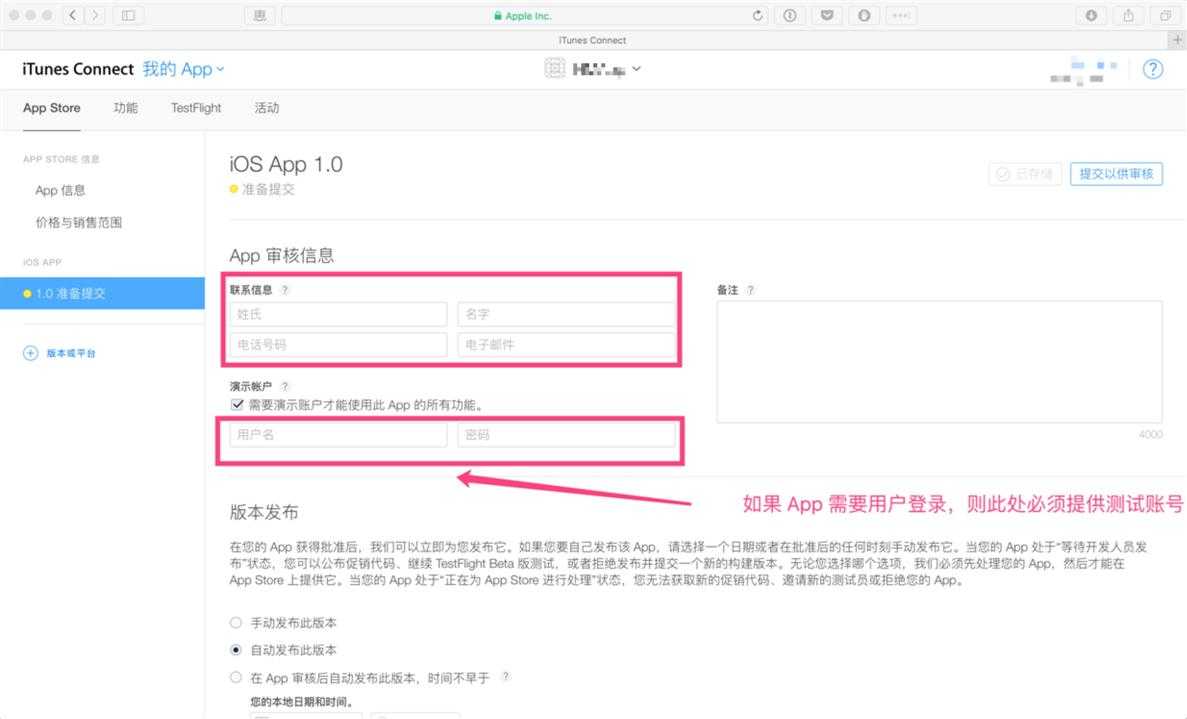The image size is (1187, 719).
Task: Click the help icon beside 演示账户
Action: click(285, 386)
